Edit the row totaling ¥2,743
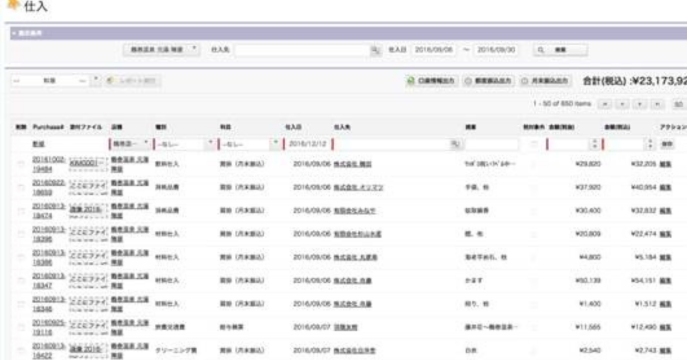690x360 pixels. click(665, 351)
